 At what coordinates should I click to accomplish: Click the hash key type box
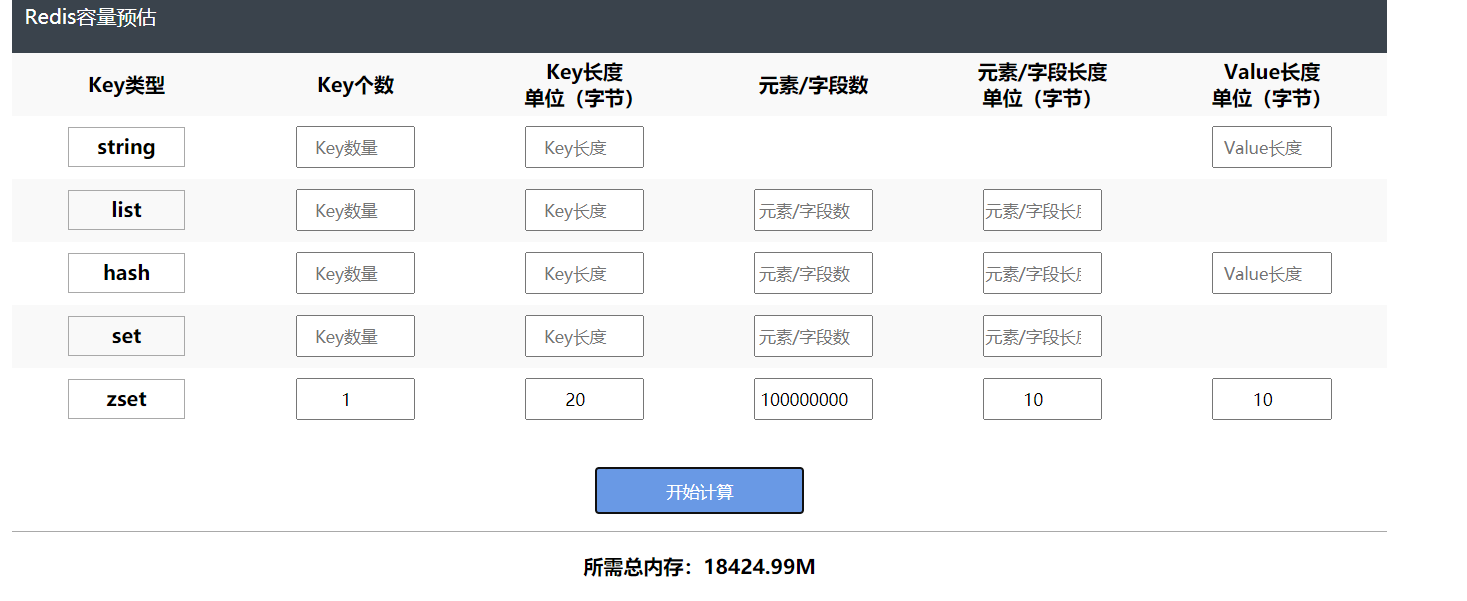point(126,273)
